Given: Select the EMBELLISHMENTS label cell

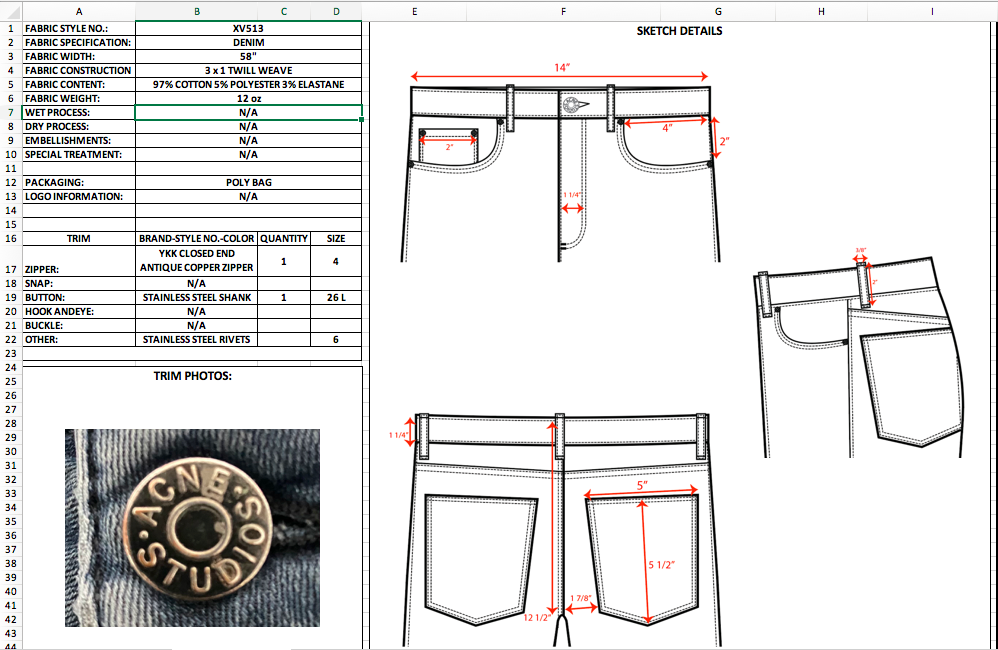Looking at the screenshot, I should [79, 141].
